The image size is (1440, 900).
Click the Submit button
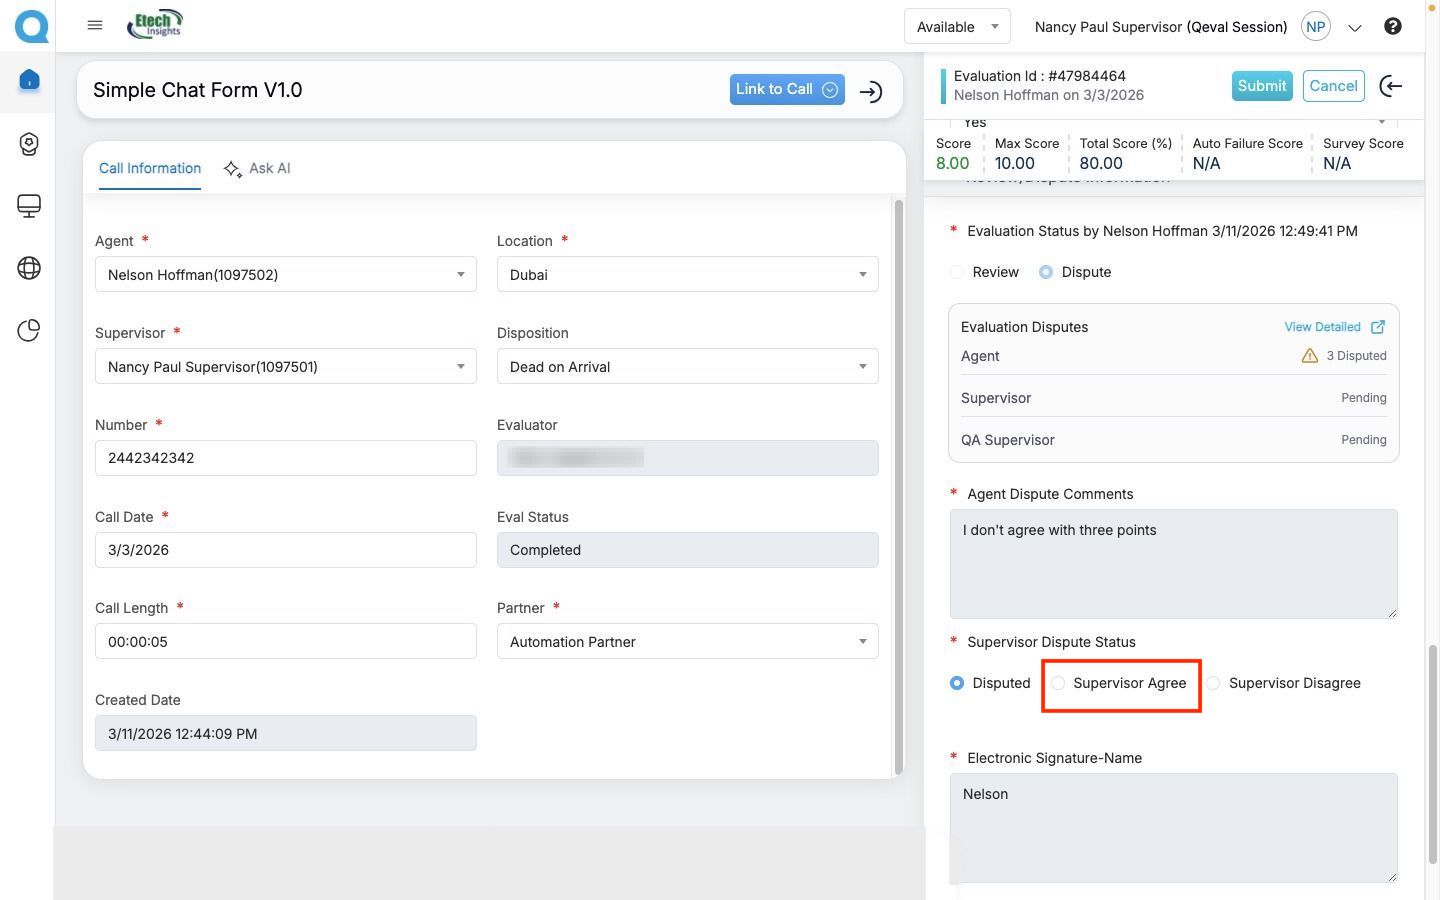pos(1261,86)
